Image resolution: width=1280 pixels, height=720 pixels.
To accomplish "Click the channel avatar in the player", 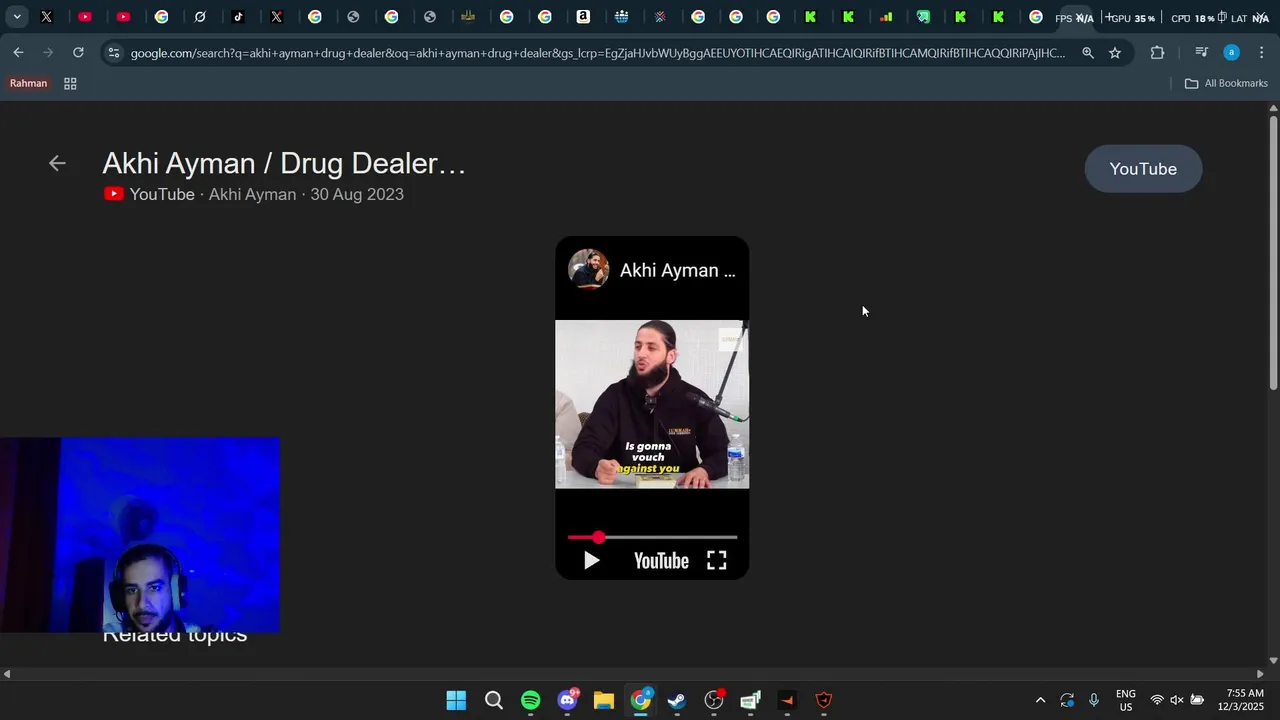I will (588, 270).
